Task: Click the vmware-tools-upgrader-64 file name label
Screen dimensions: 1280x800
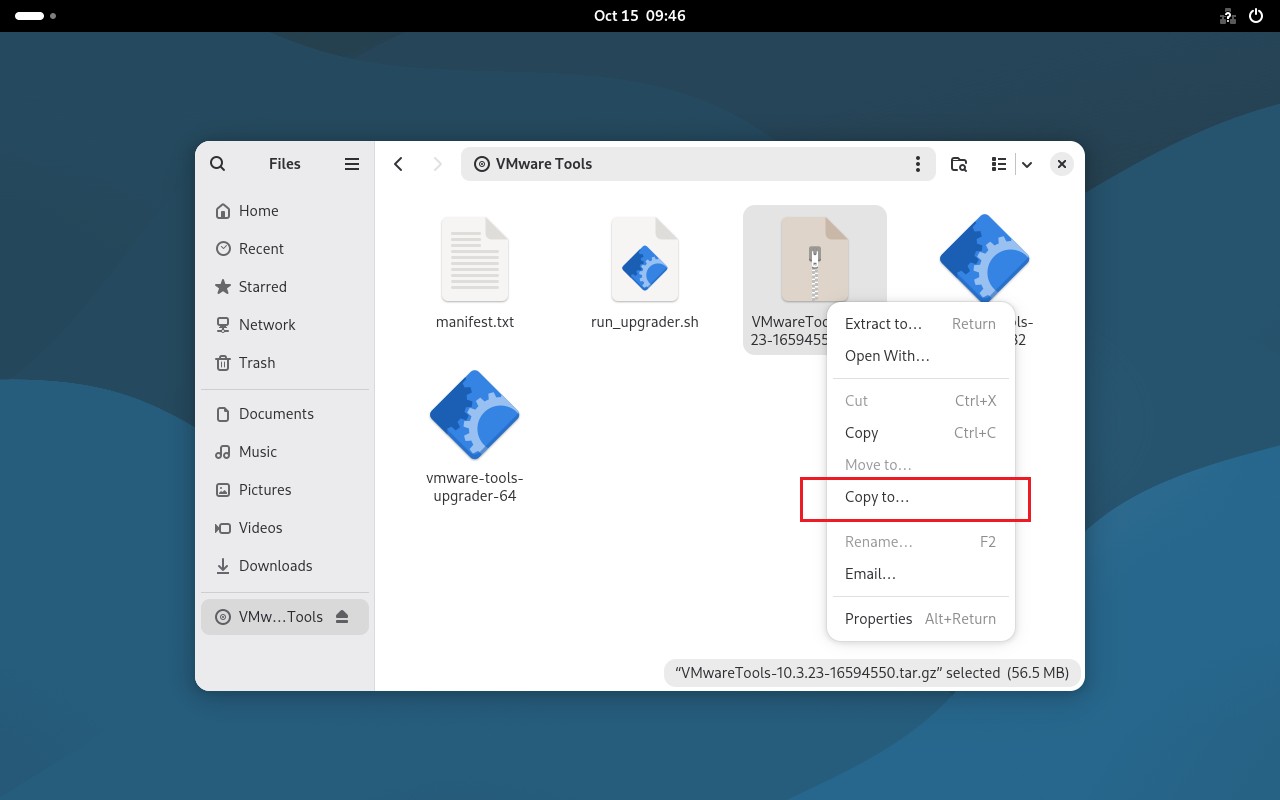Action: click(x=475, y=487)
